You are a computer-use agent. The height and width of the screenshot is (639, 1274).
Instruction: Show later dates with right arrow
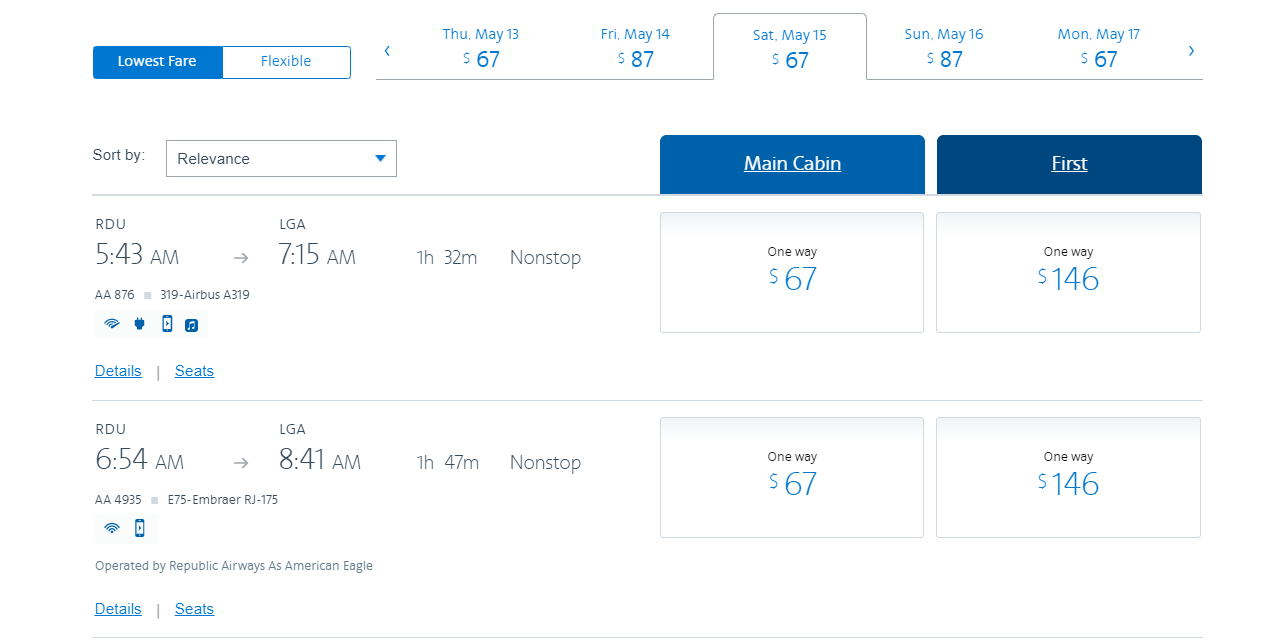(x=1191, y=51)
